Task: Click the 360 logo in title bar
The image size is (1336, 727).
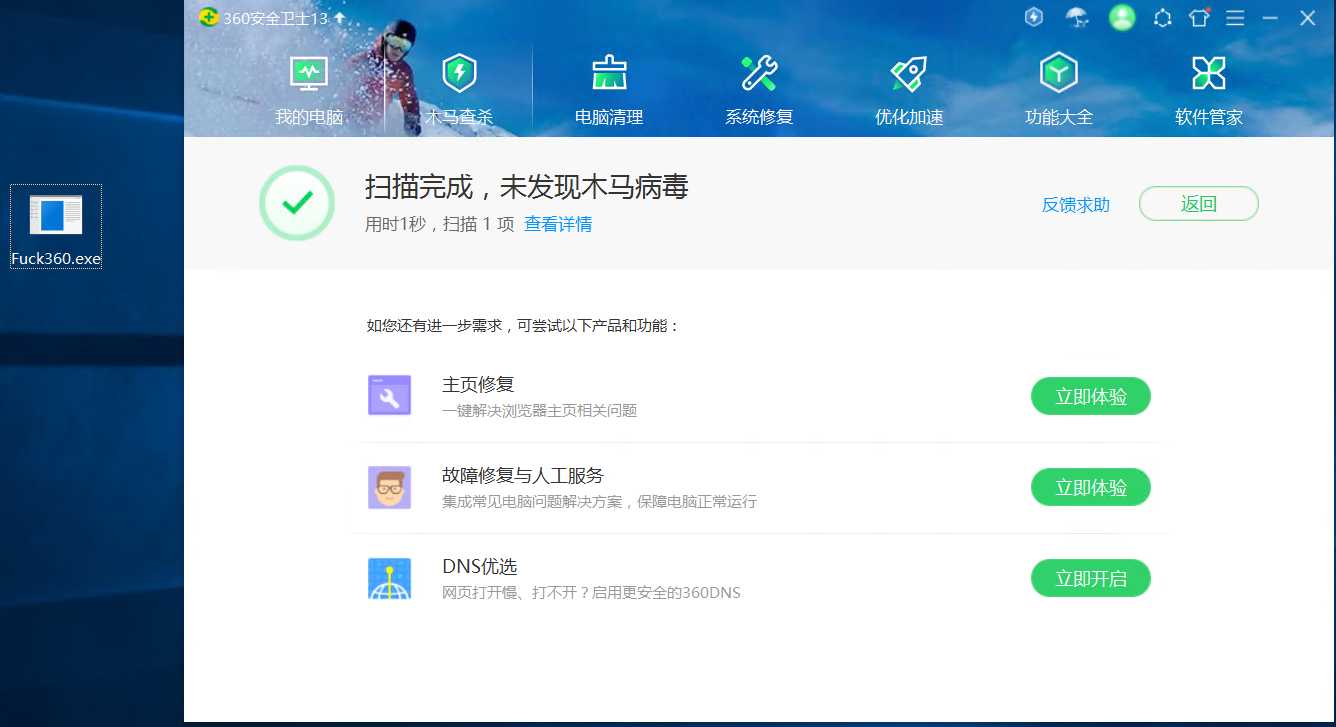Action: pos(209,17)
